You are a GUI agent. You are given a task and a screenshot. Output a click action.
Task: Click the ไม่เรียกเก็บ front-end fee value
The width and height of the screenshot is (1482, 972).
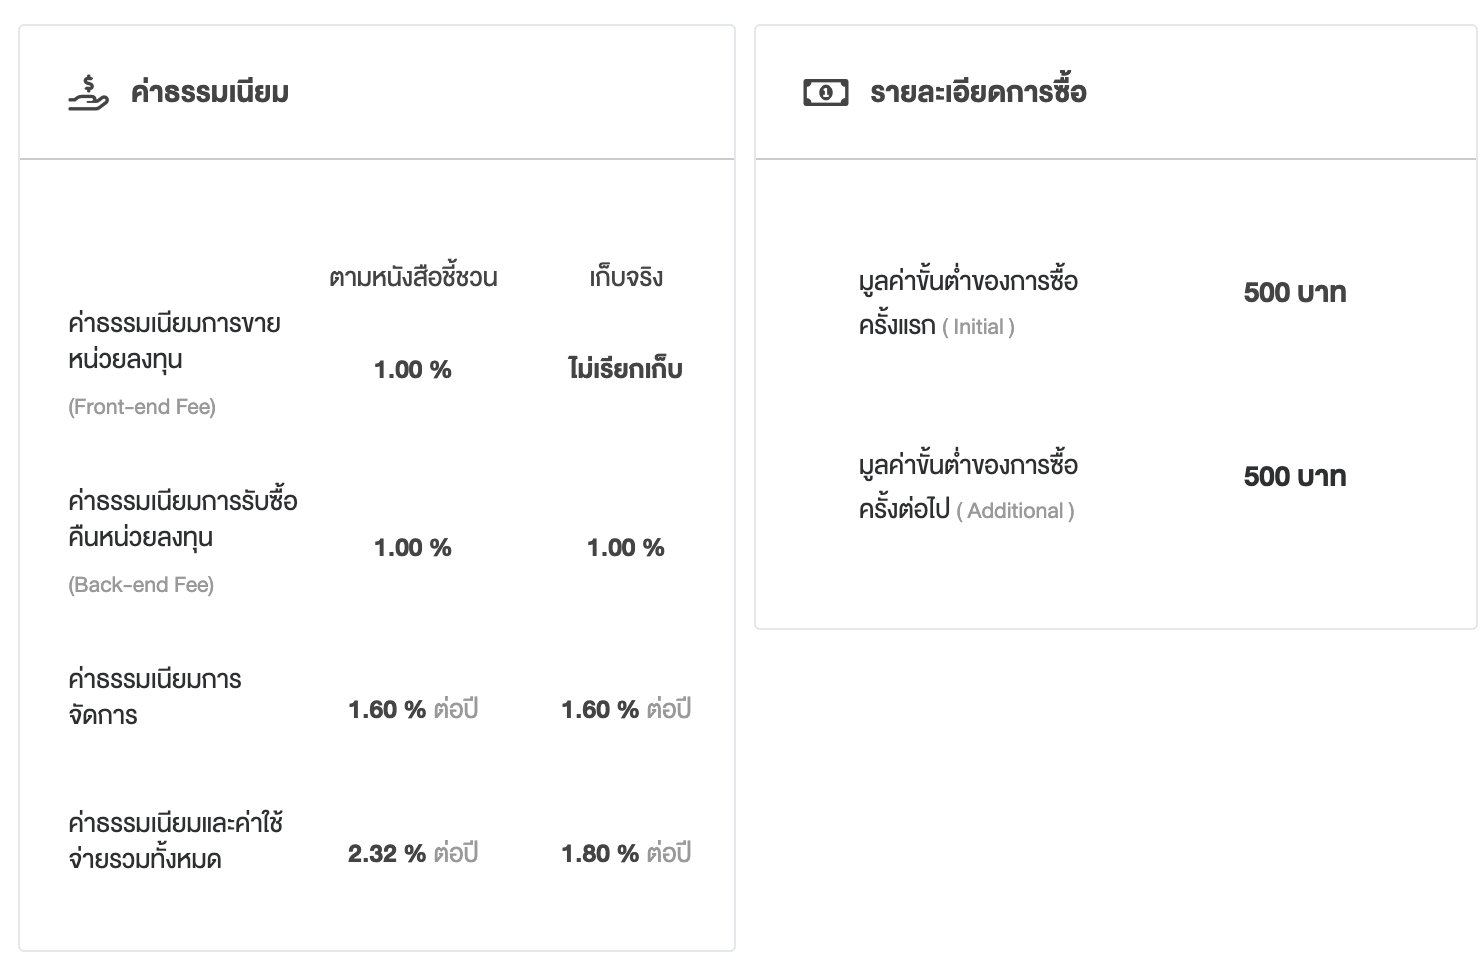click(x=626, y=370)
